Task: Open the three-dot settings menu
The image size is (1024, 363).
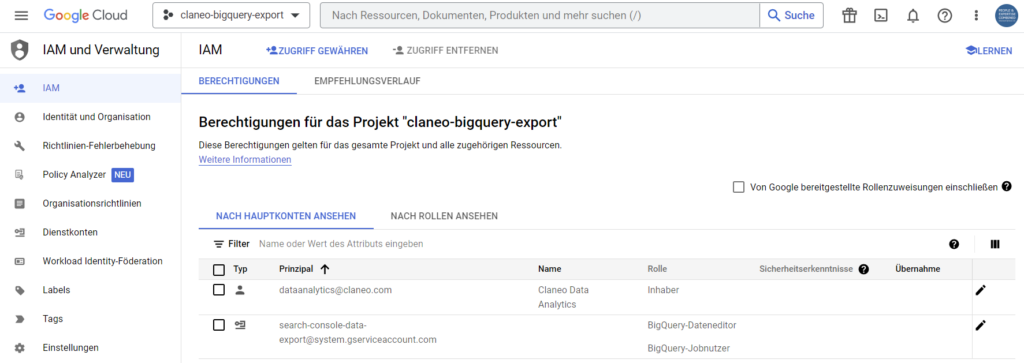Action: pyautogui.click(x=976, y=16)
